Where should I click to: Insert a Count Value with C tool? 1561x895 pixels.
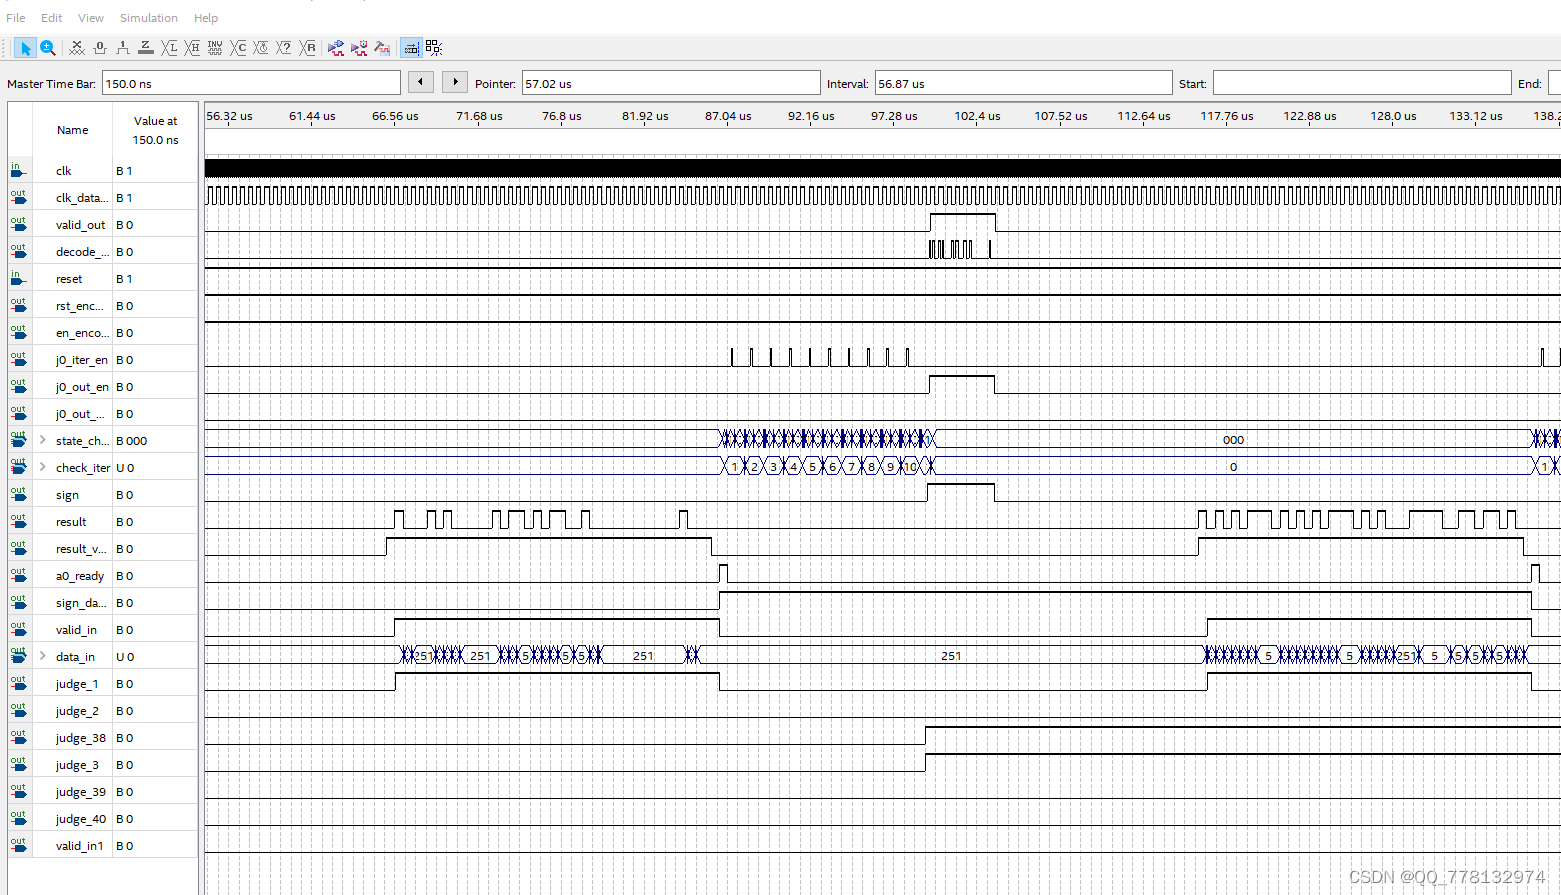click(x=238, y=47)
